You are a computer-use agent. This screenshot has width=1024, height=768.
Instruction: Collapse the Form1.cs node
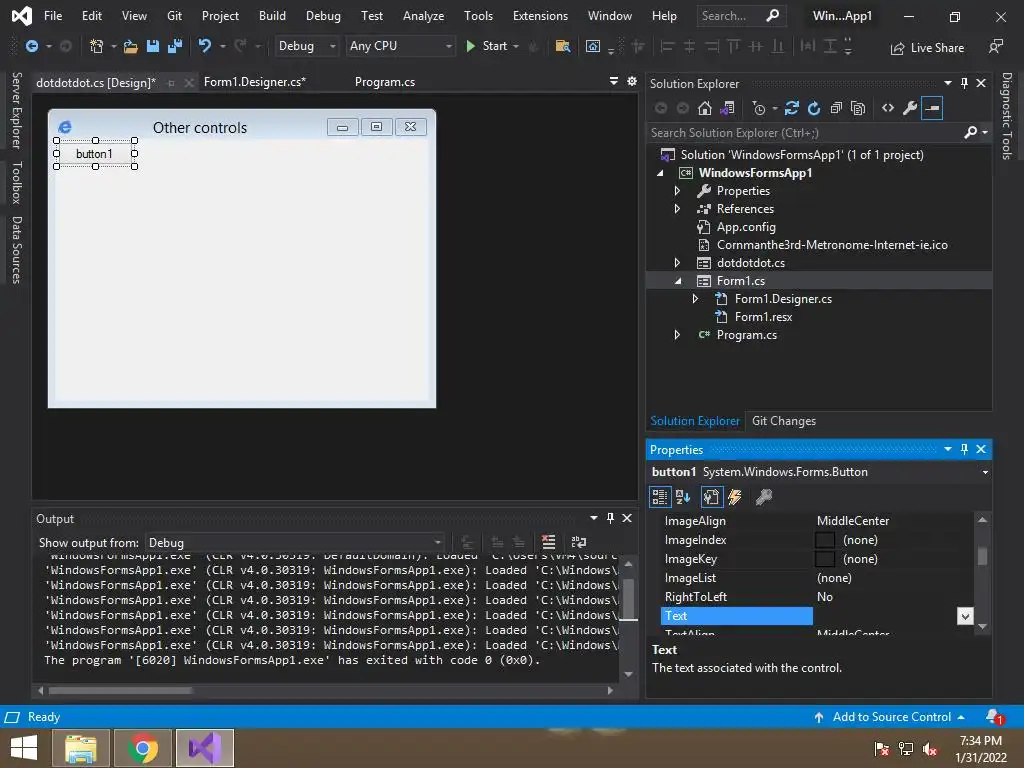click(677, 281)
